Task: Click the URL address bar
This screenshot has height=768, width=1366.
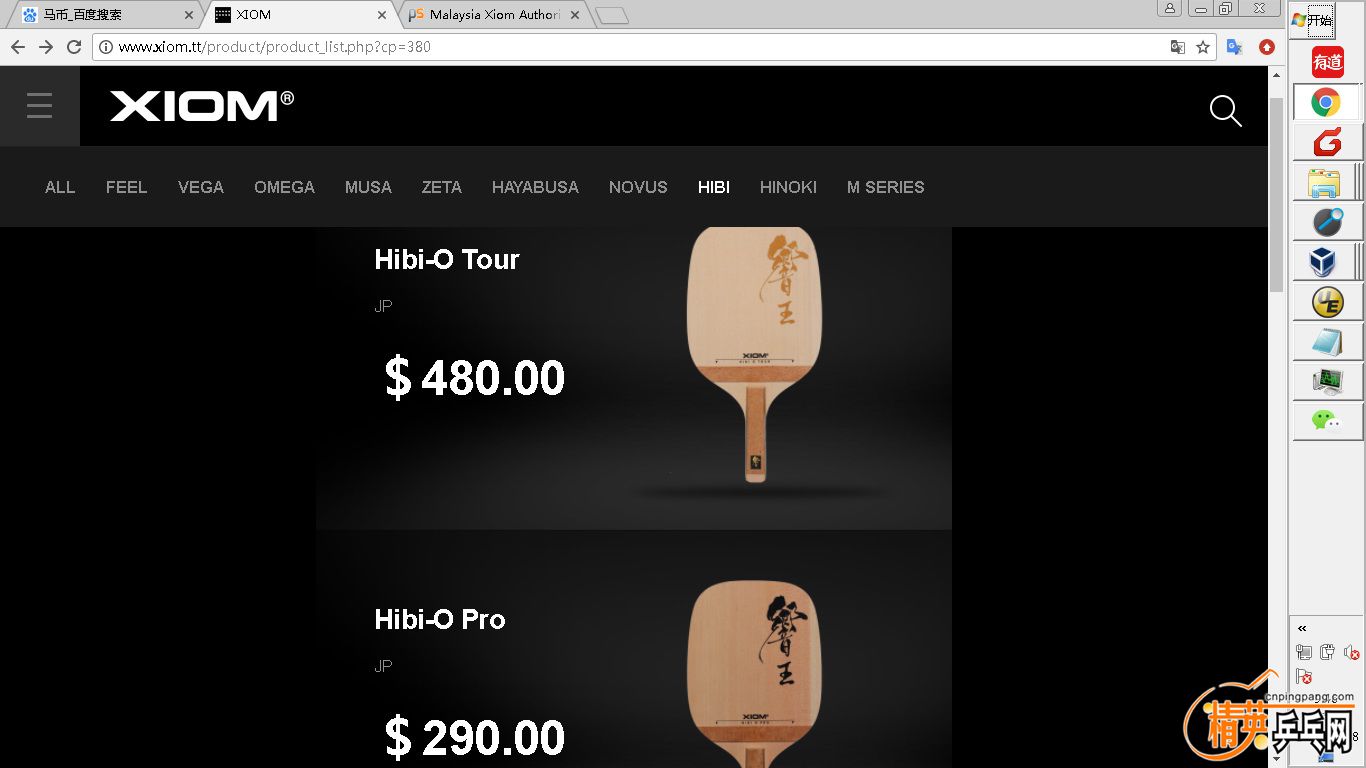Action: pos(640,47)
